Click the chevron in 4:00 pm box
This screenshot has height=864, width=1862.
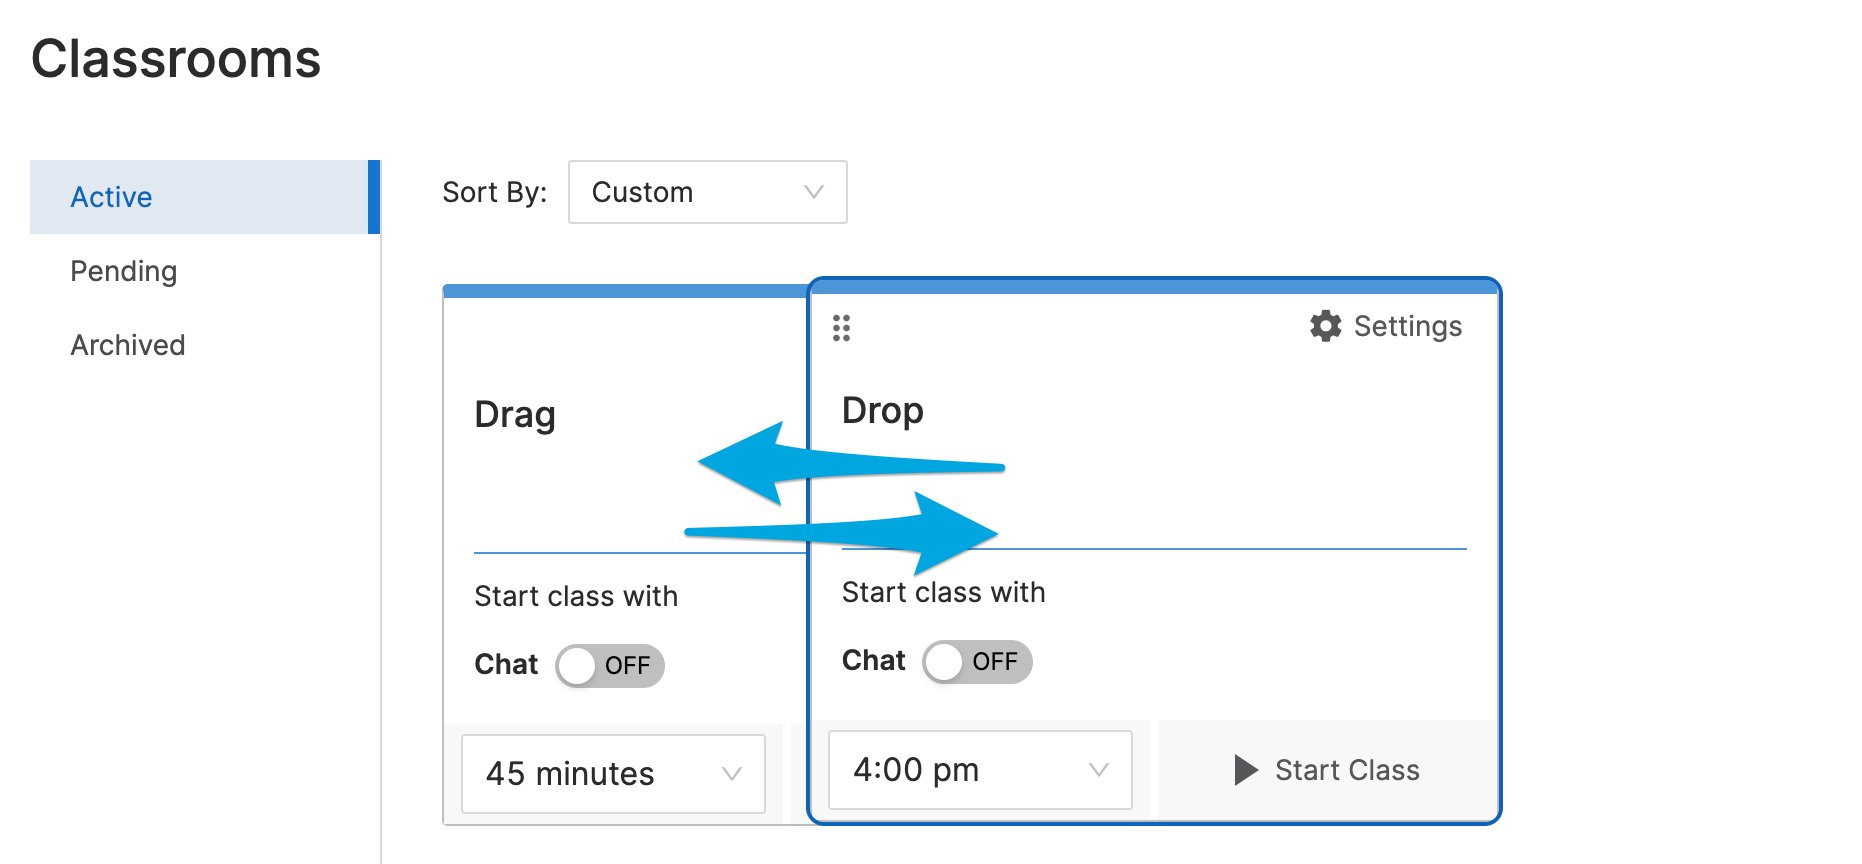pos(1099,770)
